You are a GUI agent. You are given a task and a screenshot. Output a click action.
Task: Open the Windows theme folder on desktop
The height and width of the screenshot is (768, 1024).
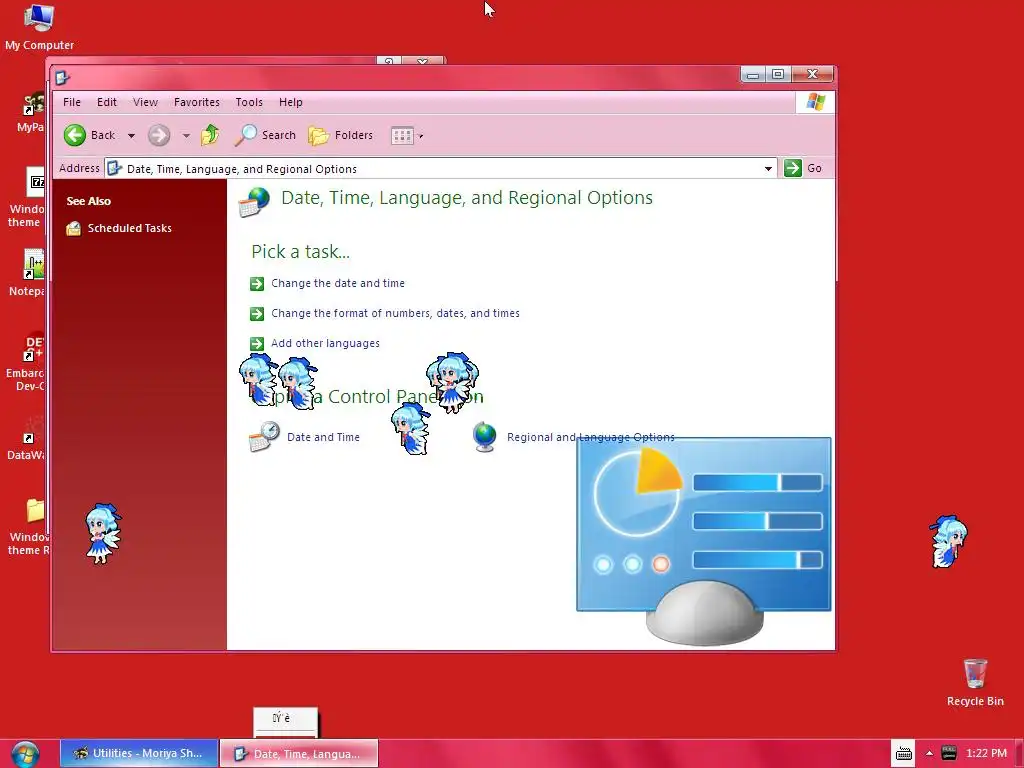[27, 526]
